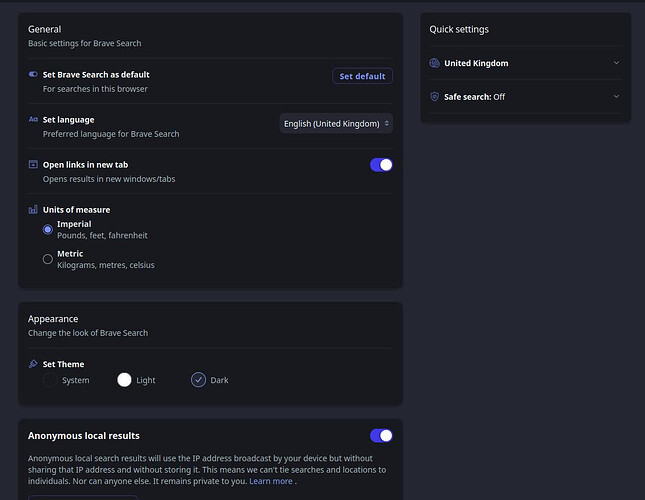Open the Learn more link
Viewport: 645px width, 500px height.
[271, 481]
